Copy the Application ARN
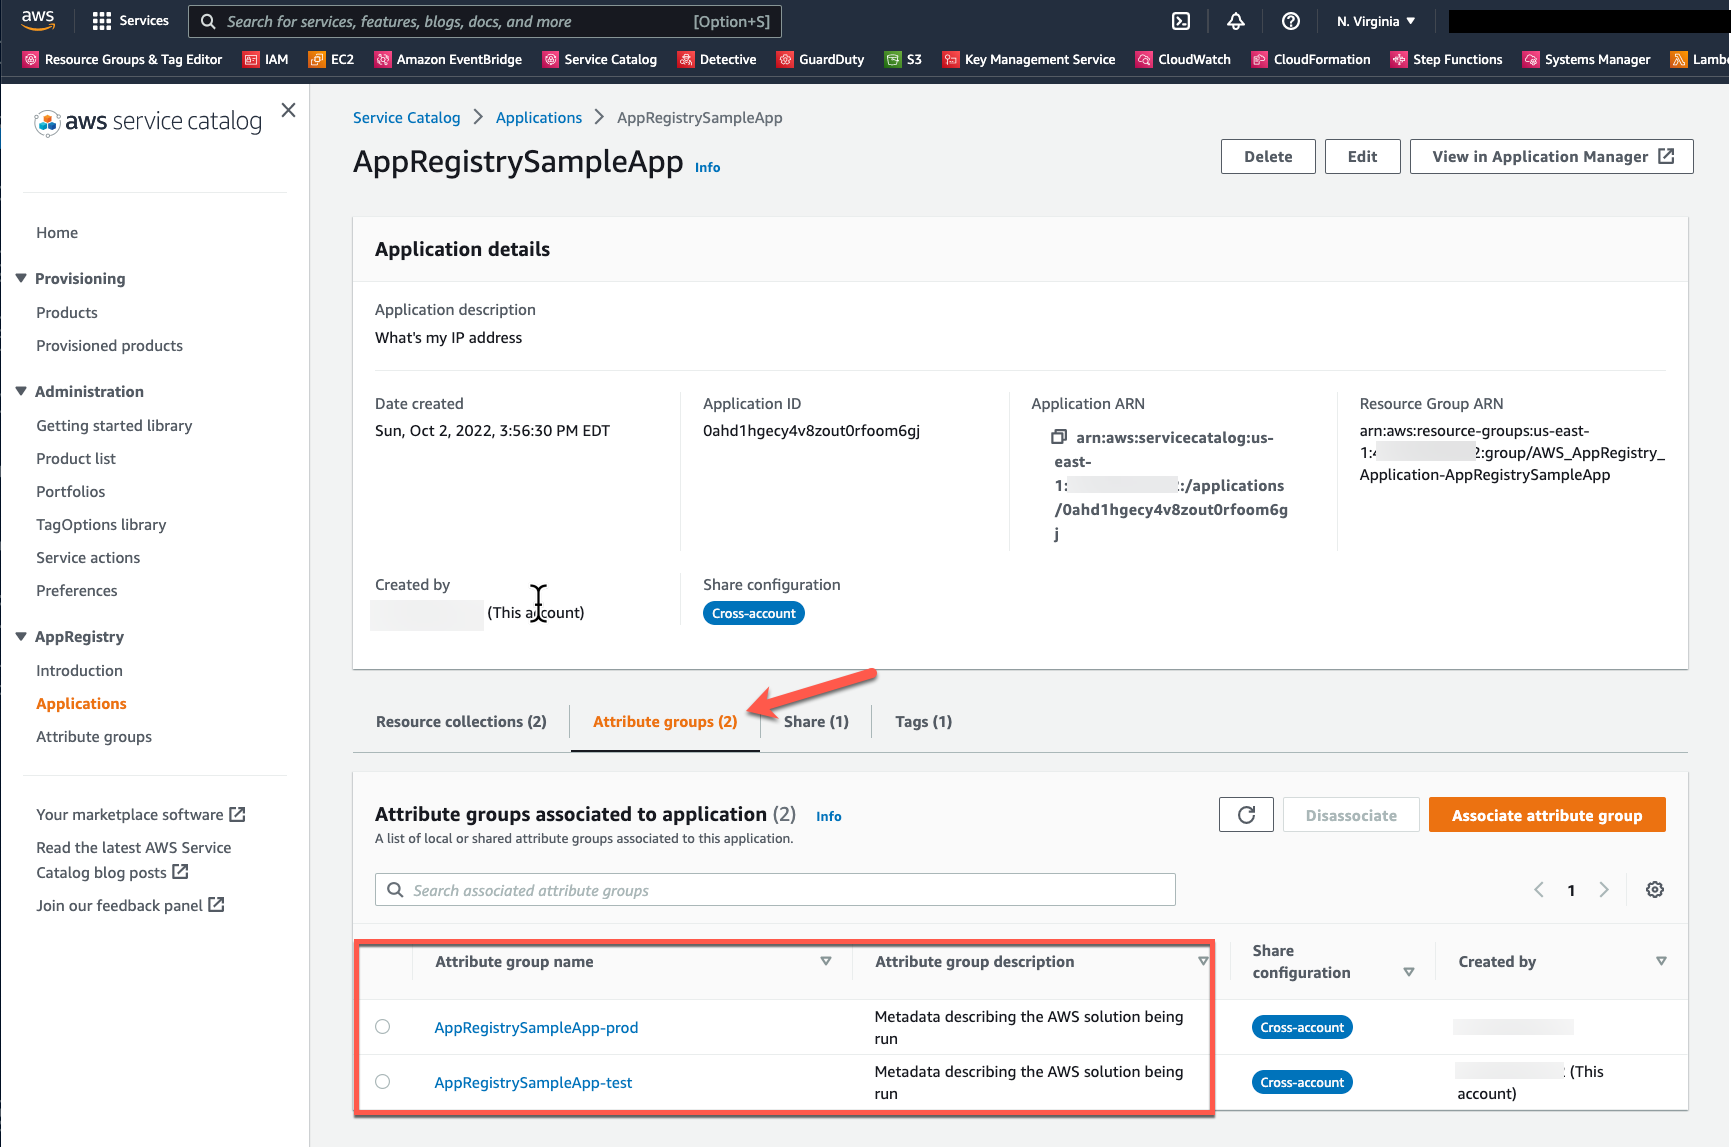This screenshot has height=1147, width=1731. tap(1058, 437)
